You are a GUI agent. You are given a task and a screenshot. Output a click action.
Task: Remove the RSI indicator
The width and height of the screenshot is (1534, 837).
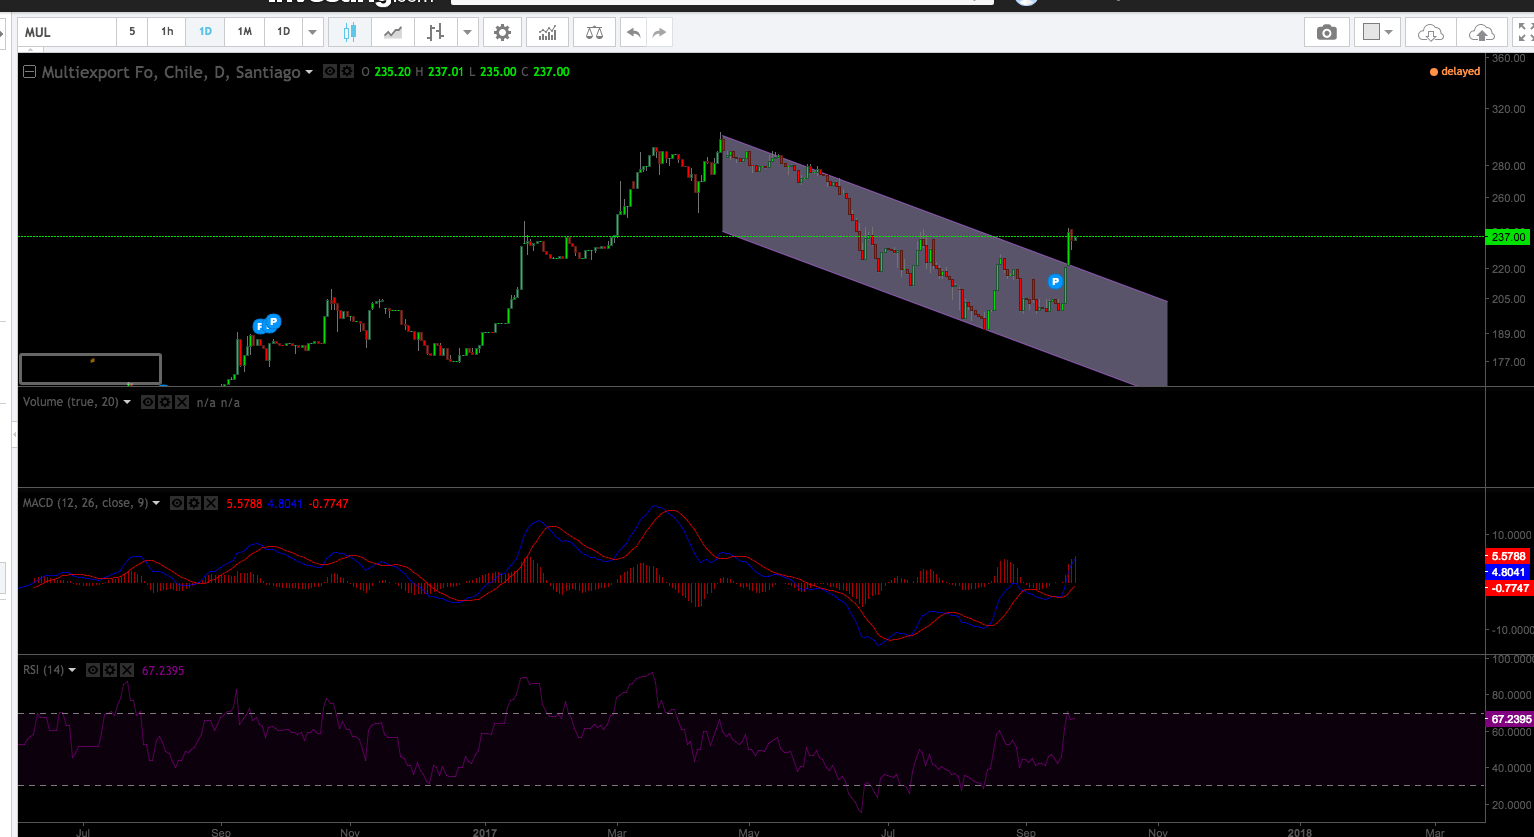pyautogui.click(x=127, y=670)
